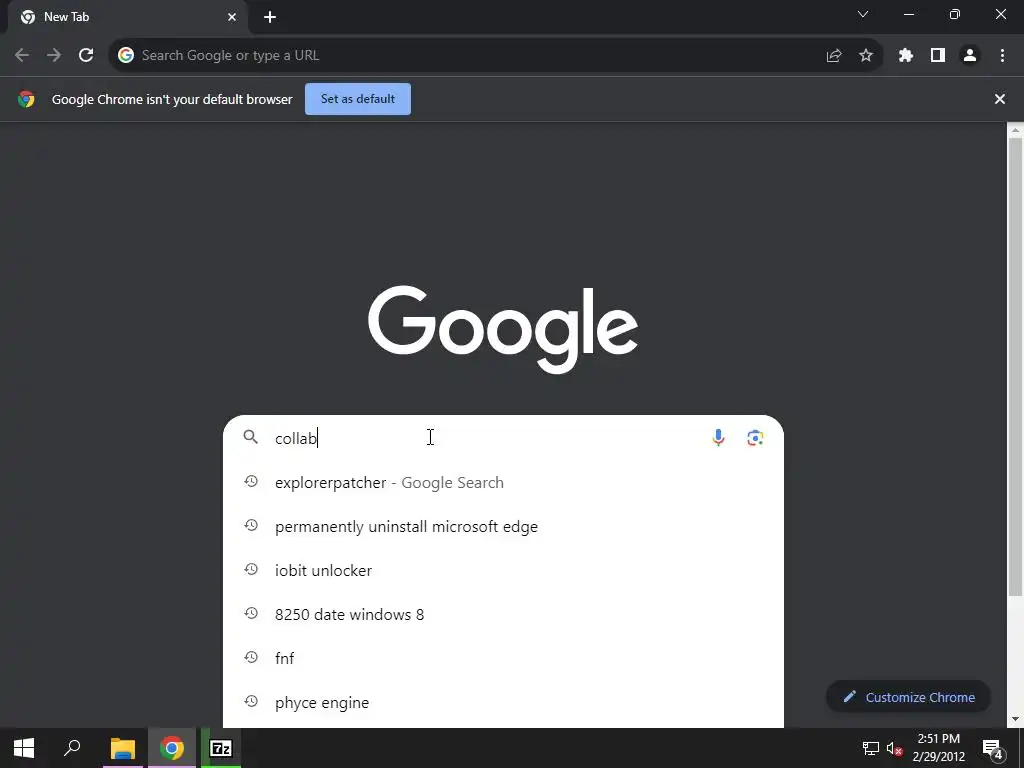Select permanently uninstall microsoft edge suggestion

pos(503,526)
